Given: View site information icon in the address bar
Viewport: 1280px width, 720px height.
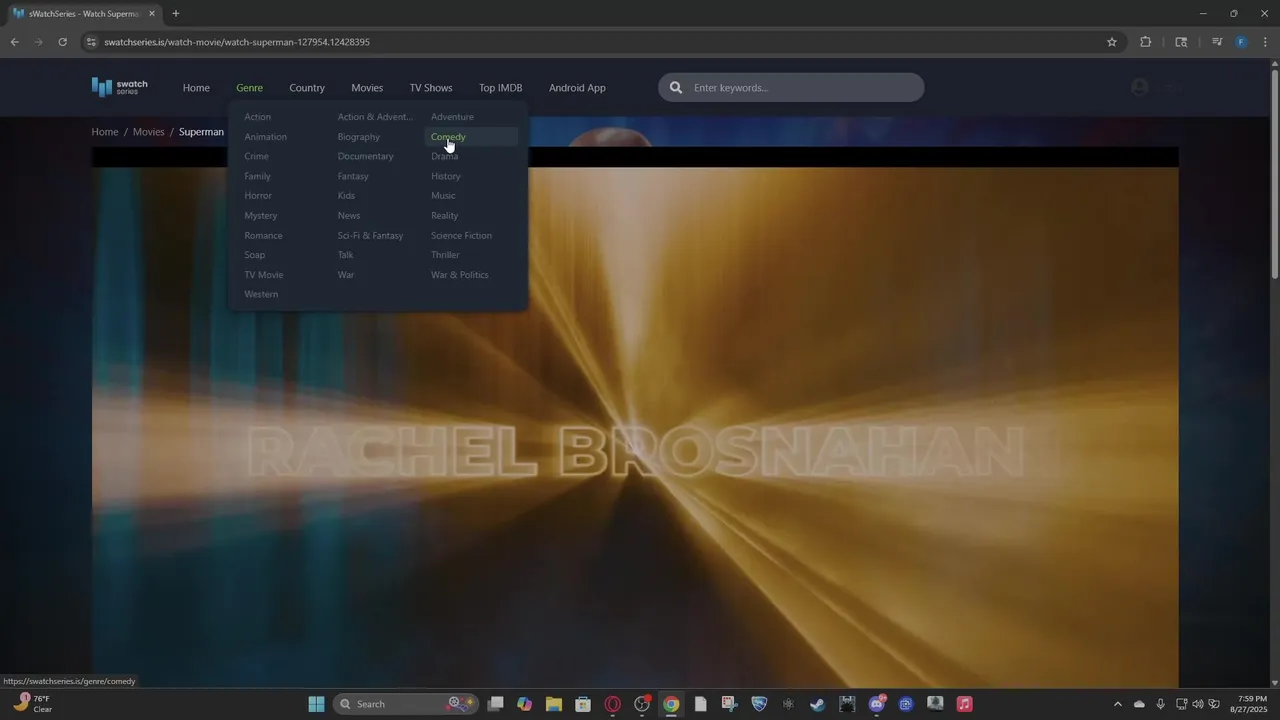Looking at the screenshot, I should [91, 42].
